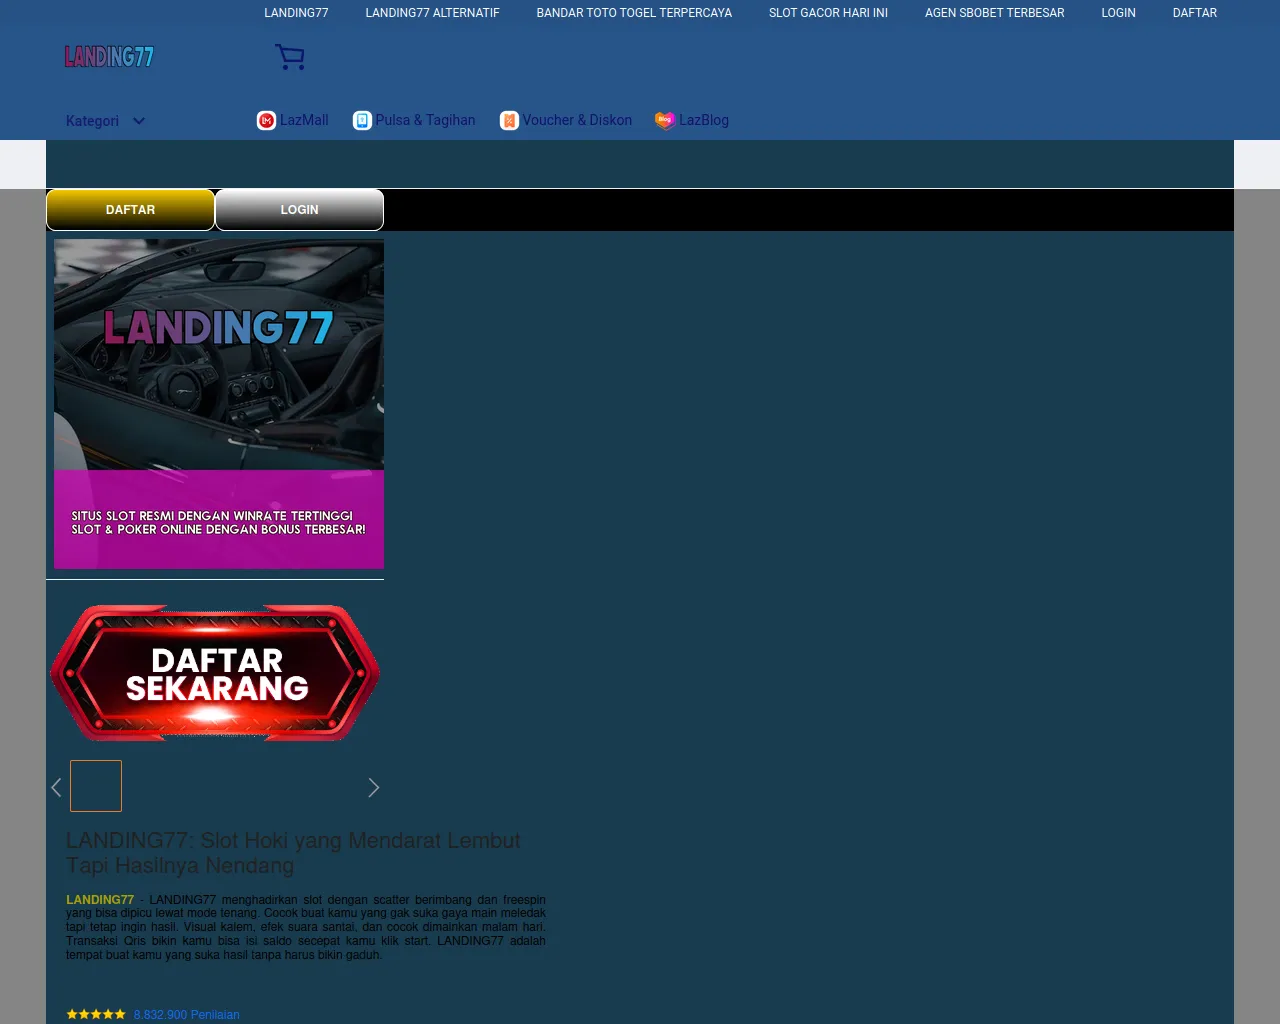This screenshot has height=1024, width=1280.
Task: Go to previous thumbnail with left arrow
Action: pyautogui.click(x=56, y=788)
